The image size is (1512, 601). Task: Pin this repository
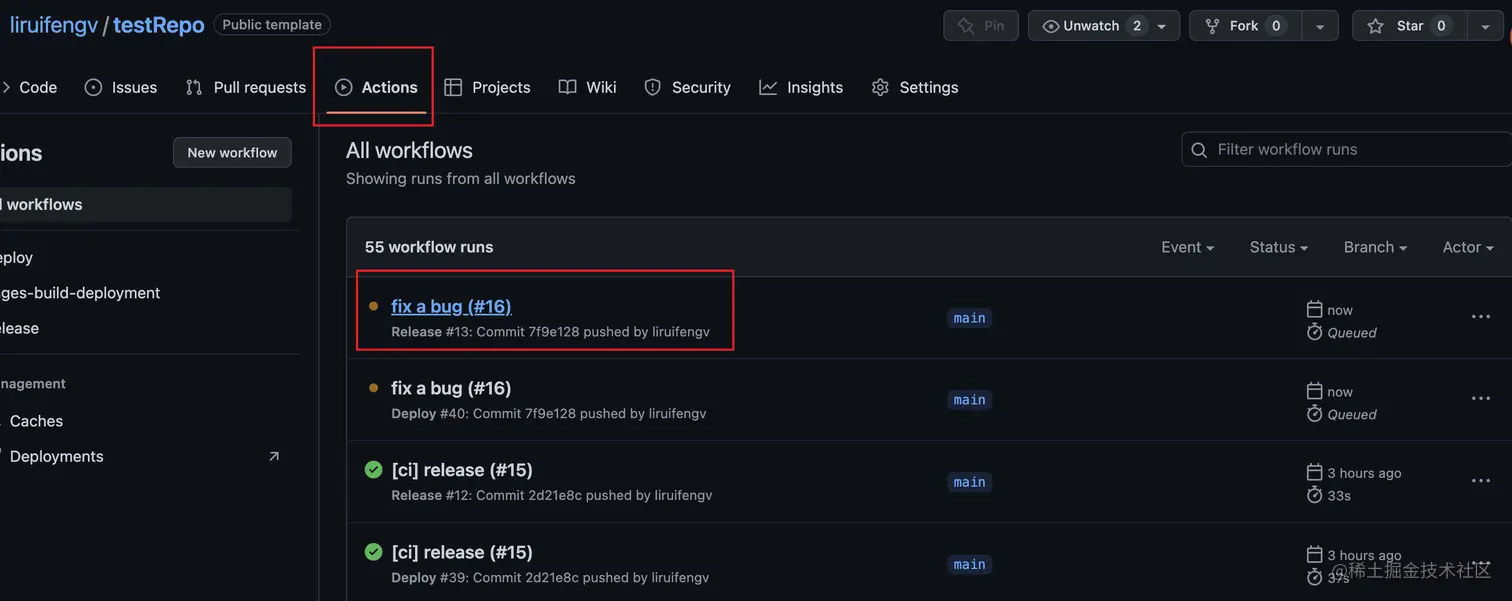tap(981, 26)
